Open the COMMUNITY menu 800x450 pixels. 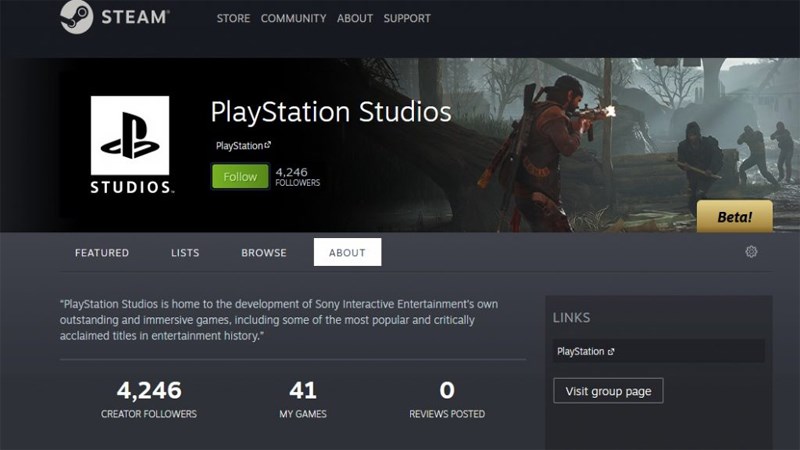(293, 18)
